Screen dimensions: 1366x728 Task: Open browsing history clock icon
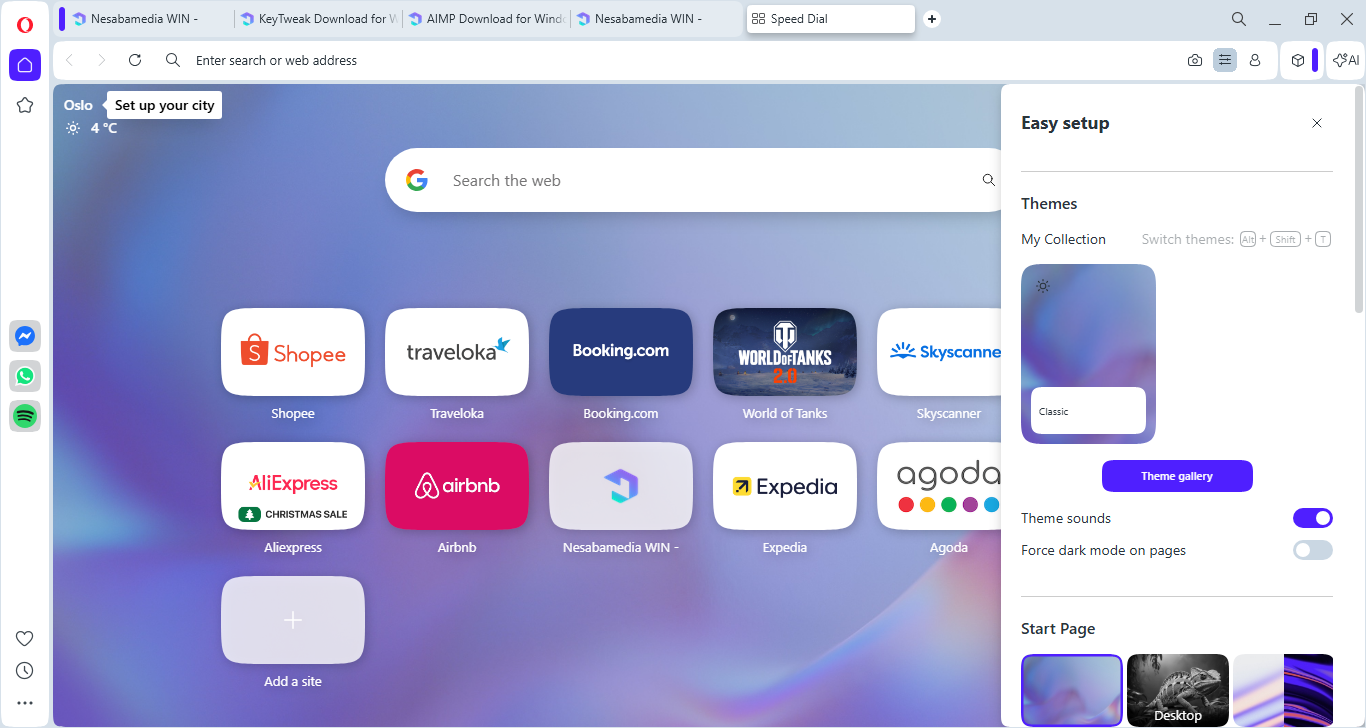(x=25, y=670)
